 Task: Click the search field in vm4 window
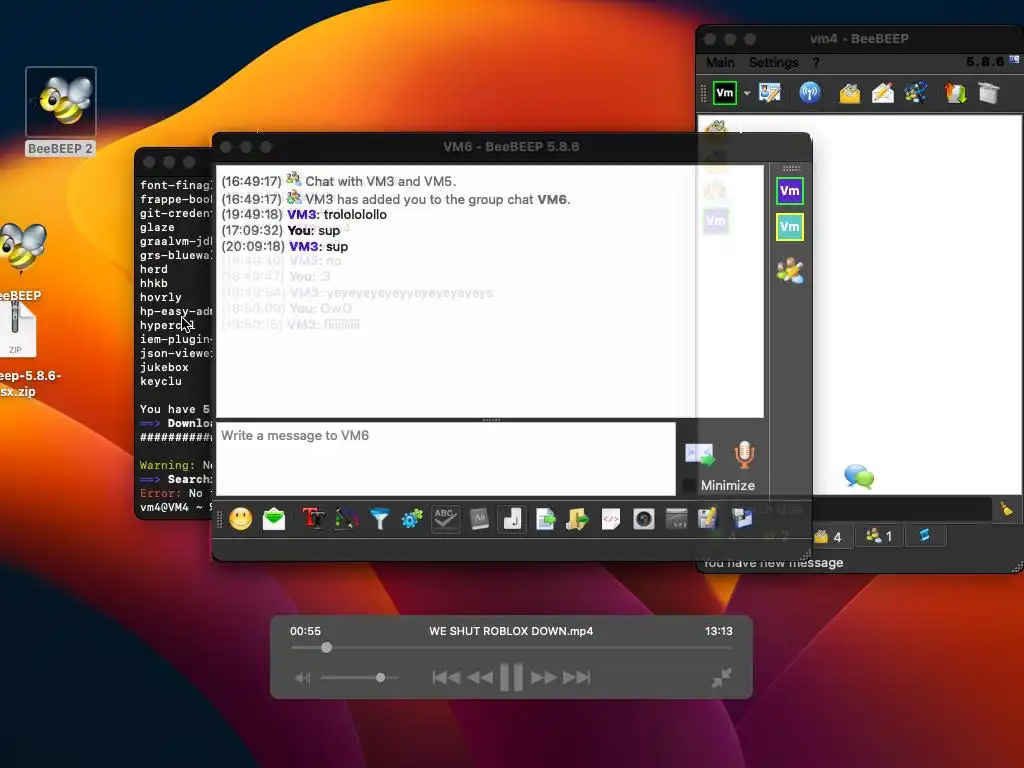click(x=903, y=508)
